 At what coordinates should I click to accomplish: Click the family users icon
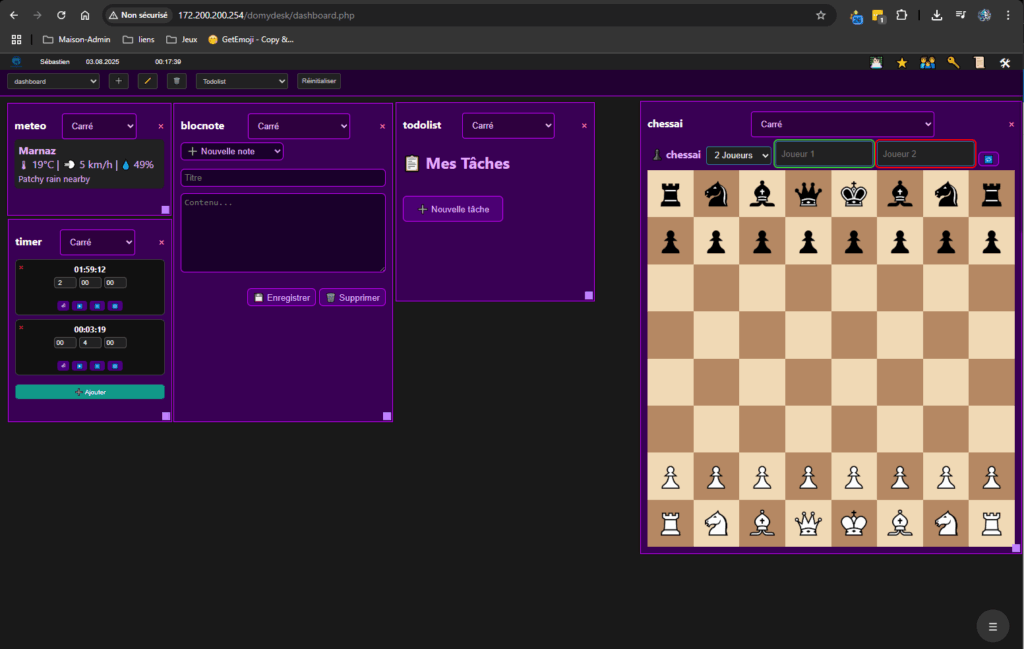point(927,63)
